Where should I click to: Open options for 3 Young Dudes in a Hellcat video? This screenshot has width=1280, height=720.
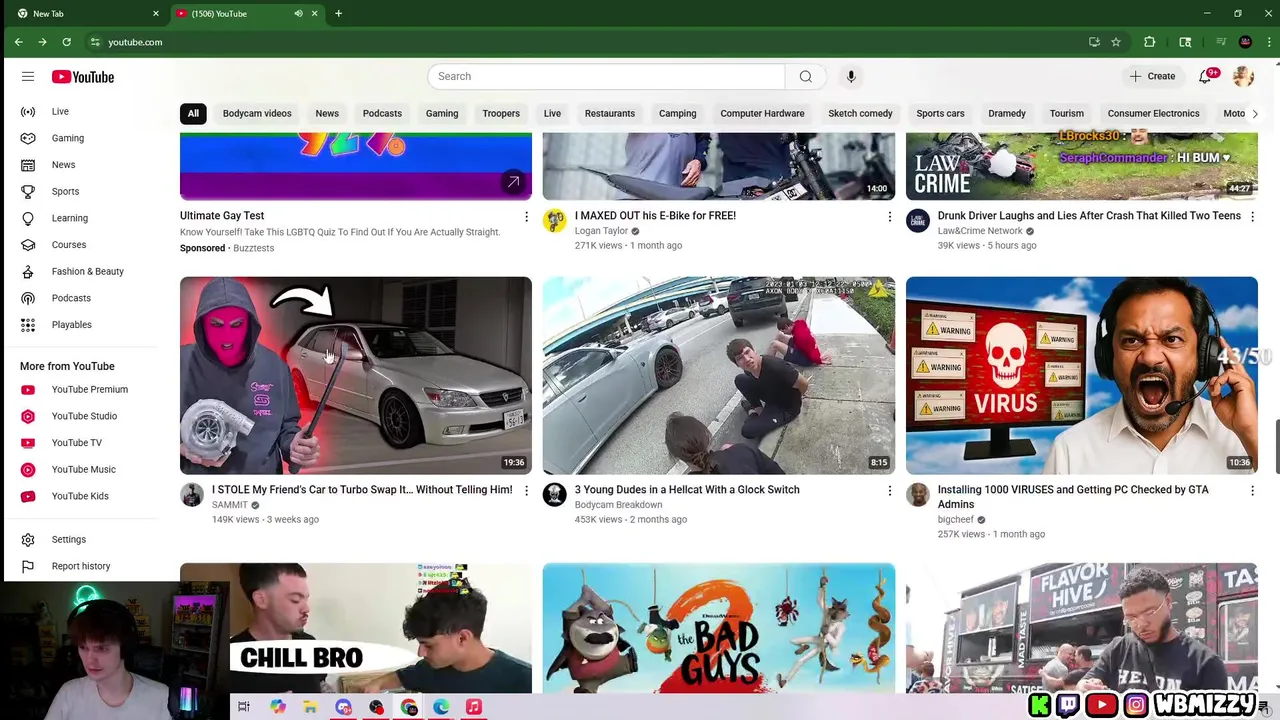tap(889, 490)
